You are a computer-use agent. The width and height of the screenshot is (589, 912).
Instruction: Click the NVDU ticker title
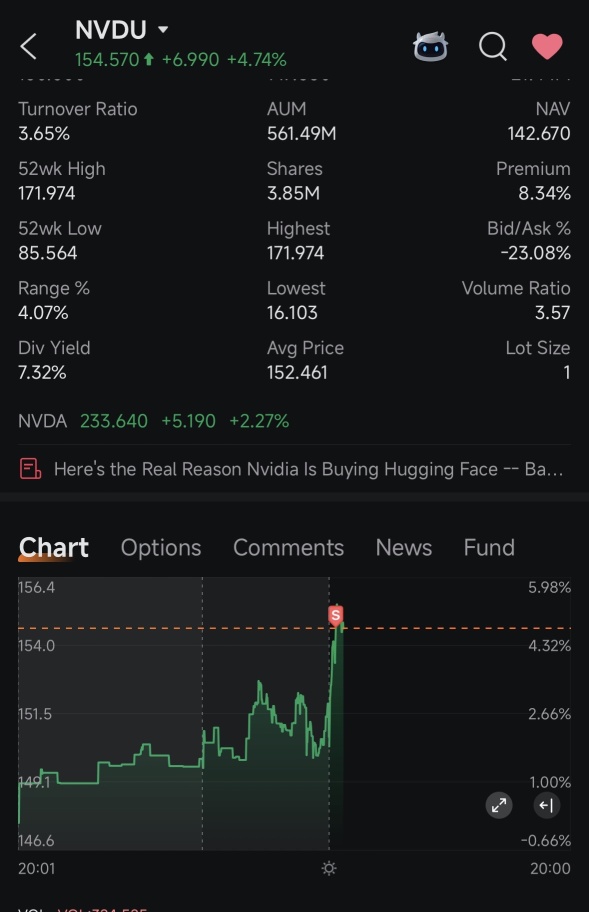pyautogui.click(x=110, y=30)
